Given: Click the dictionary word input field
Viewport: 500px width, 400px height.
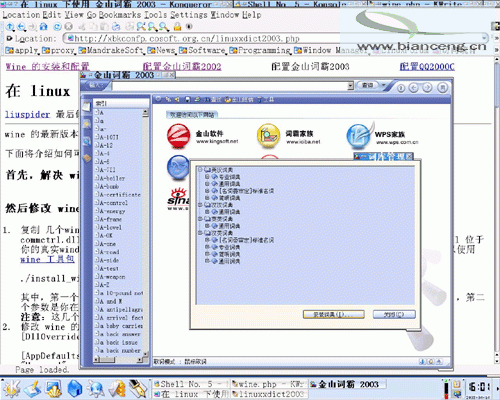Looking at the screenshot, I should (230, 86).
